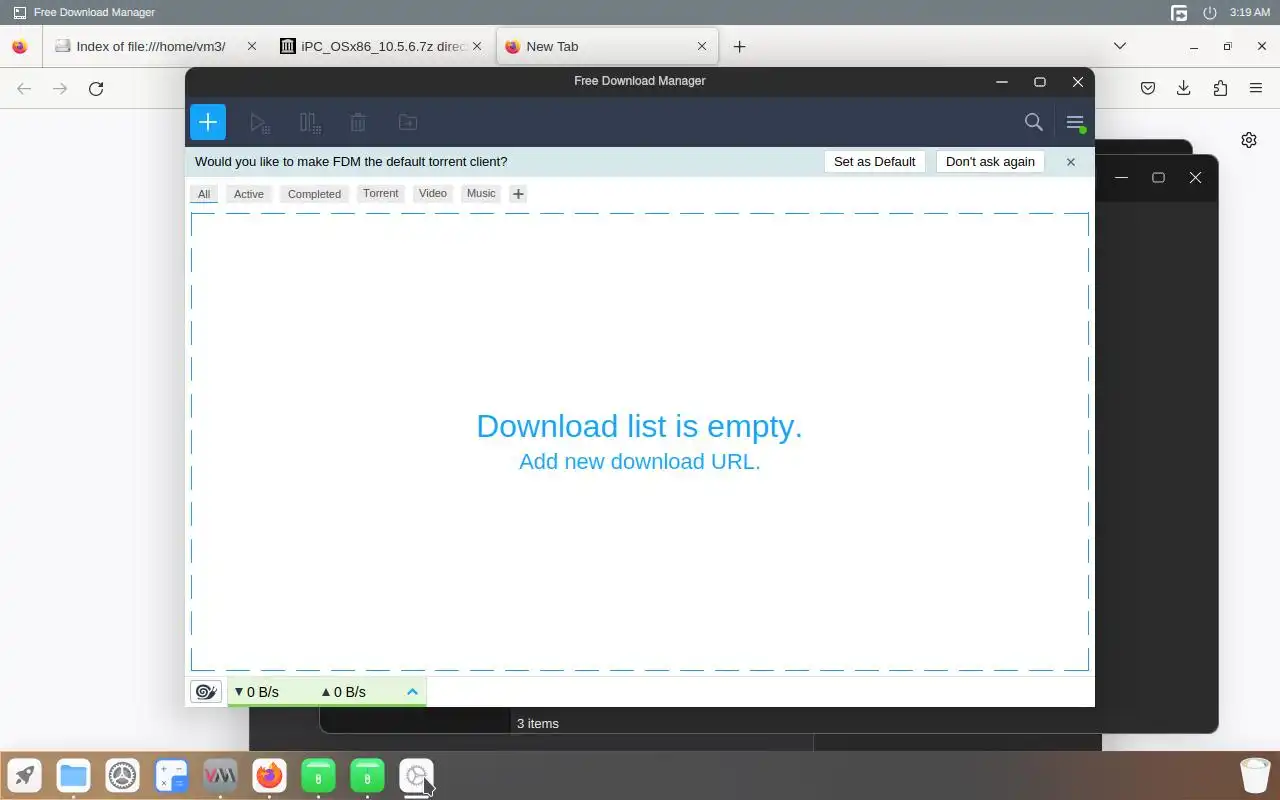Viewport: 1280px width, 800px height.
Task: Click the pause downloads toolbar icon
Action: click(x=310, y=123)
